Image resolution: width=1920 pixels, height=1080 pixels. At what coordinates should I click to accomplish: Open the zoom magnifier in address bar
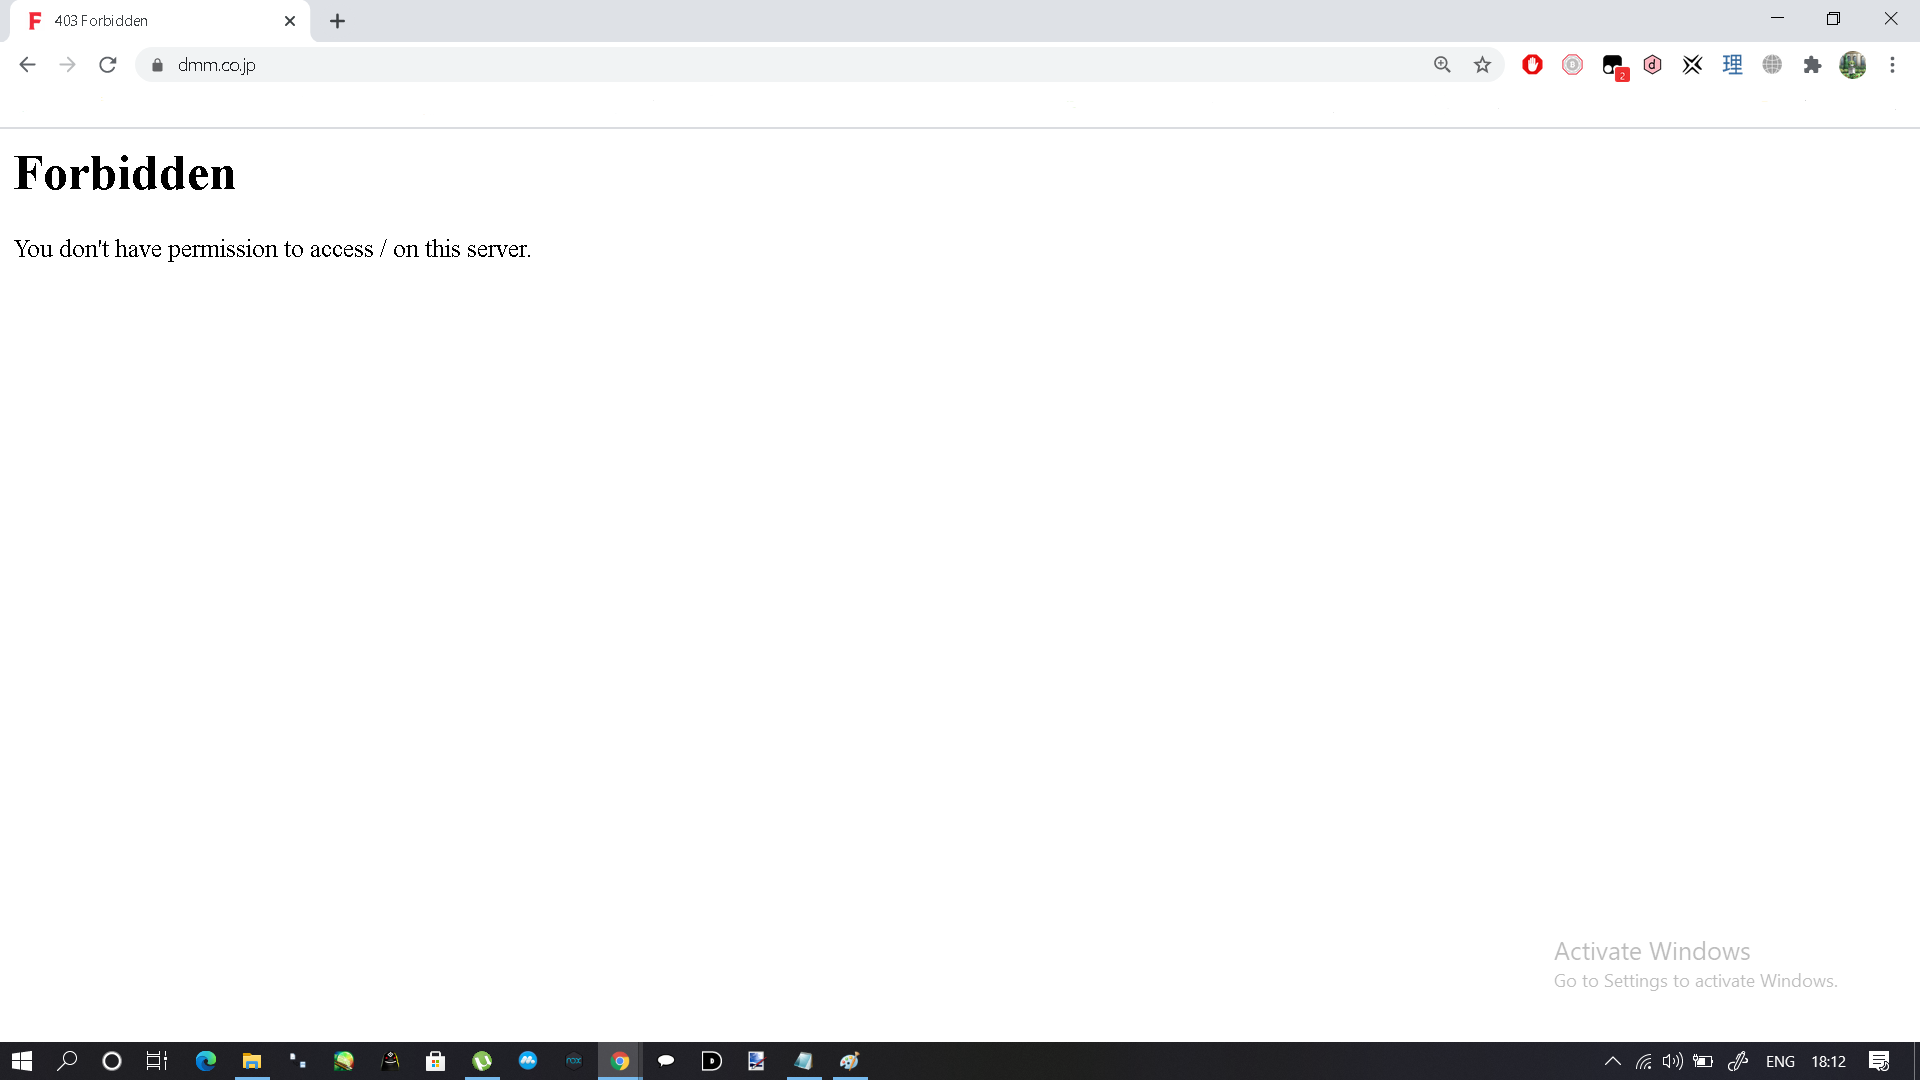tap(1442, 65)
